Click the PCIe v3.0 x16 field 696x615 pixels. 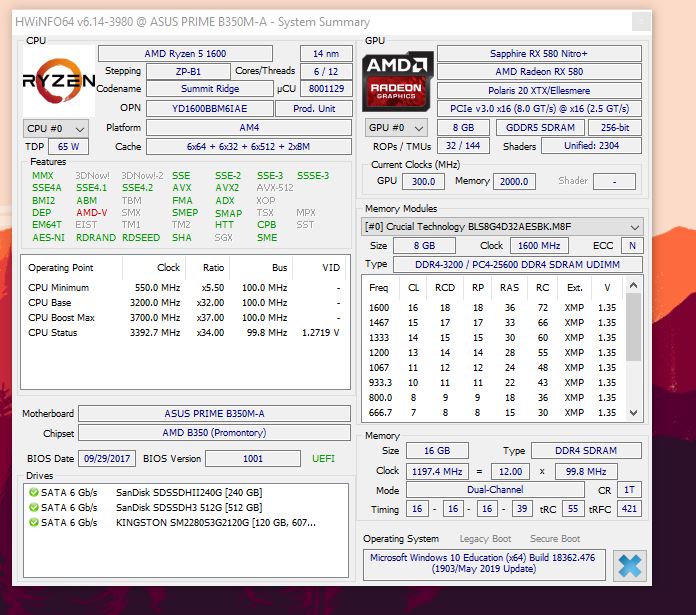539,109
